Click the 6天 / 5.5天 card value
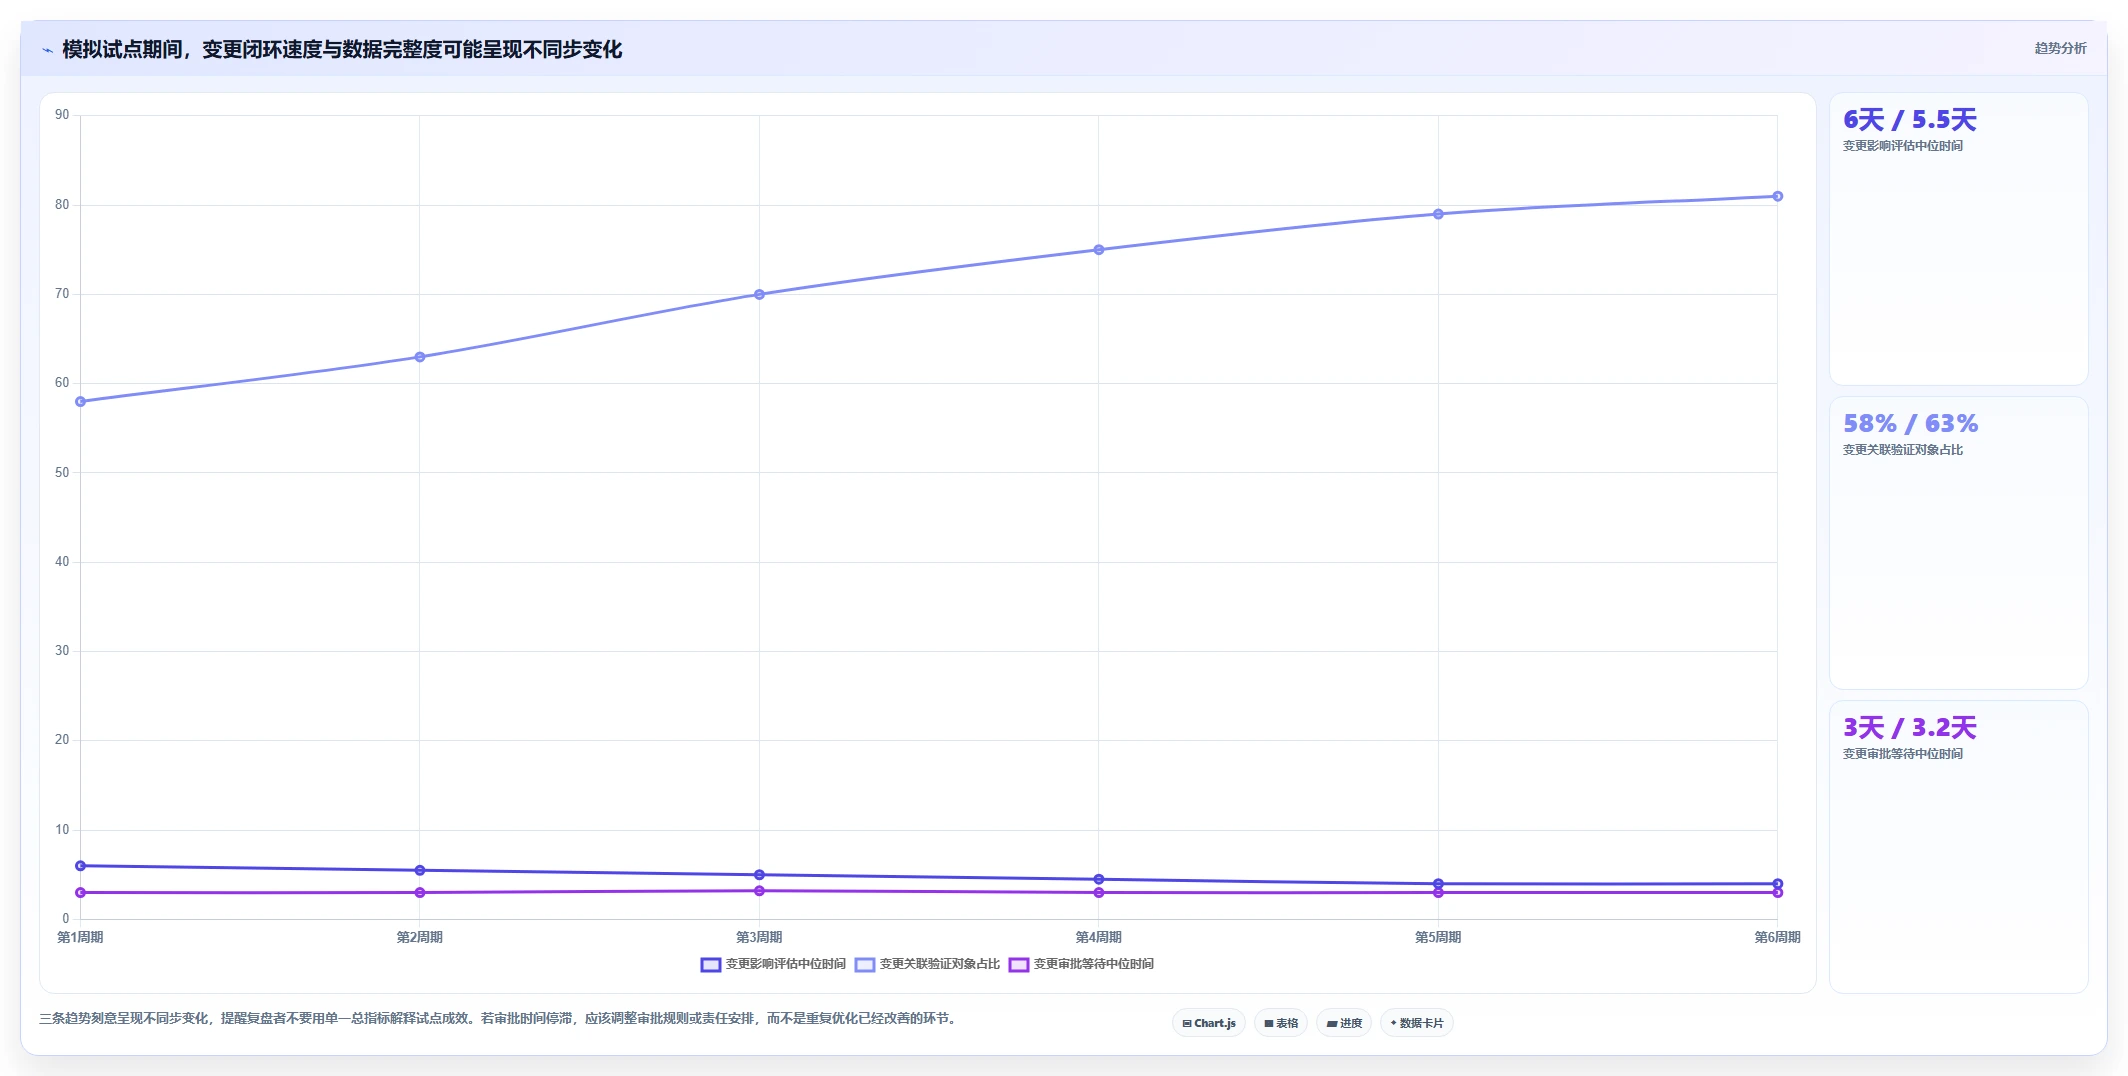 [x=1910, y=120]
